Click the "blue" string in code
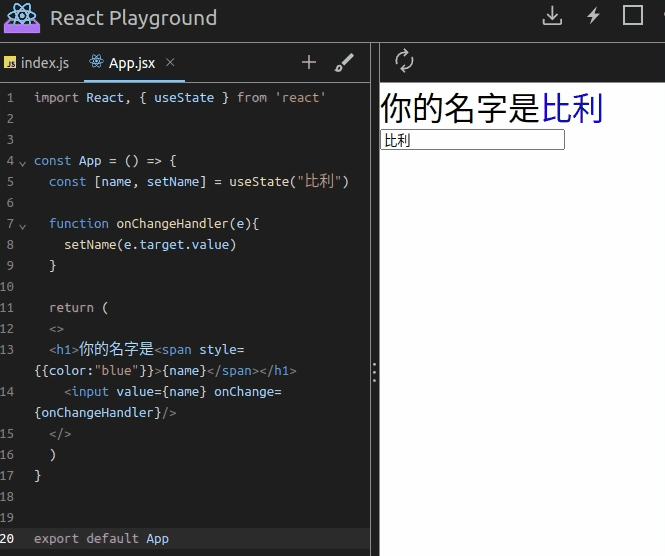This screenshot has width=665, height=556. [117, 371]
